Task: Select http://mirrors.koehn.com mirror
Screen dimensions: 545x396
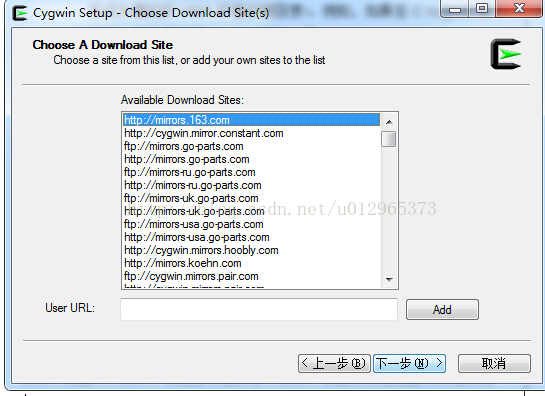Action: click(x=251, y=263)
